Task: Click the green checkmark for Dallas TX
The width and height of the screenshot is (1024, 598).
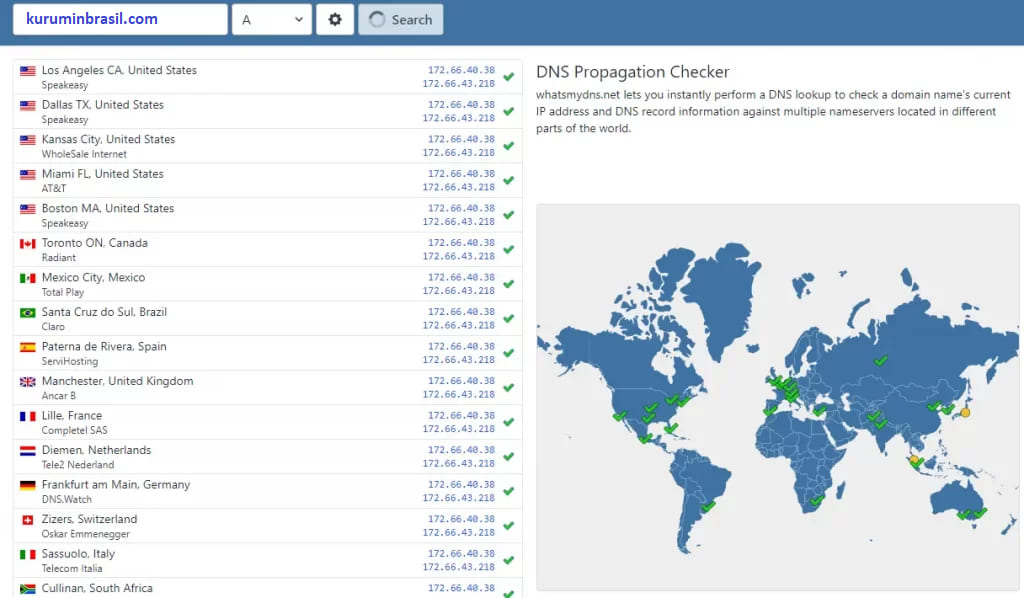Action: point(508,111)
